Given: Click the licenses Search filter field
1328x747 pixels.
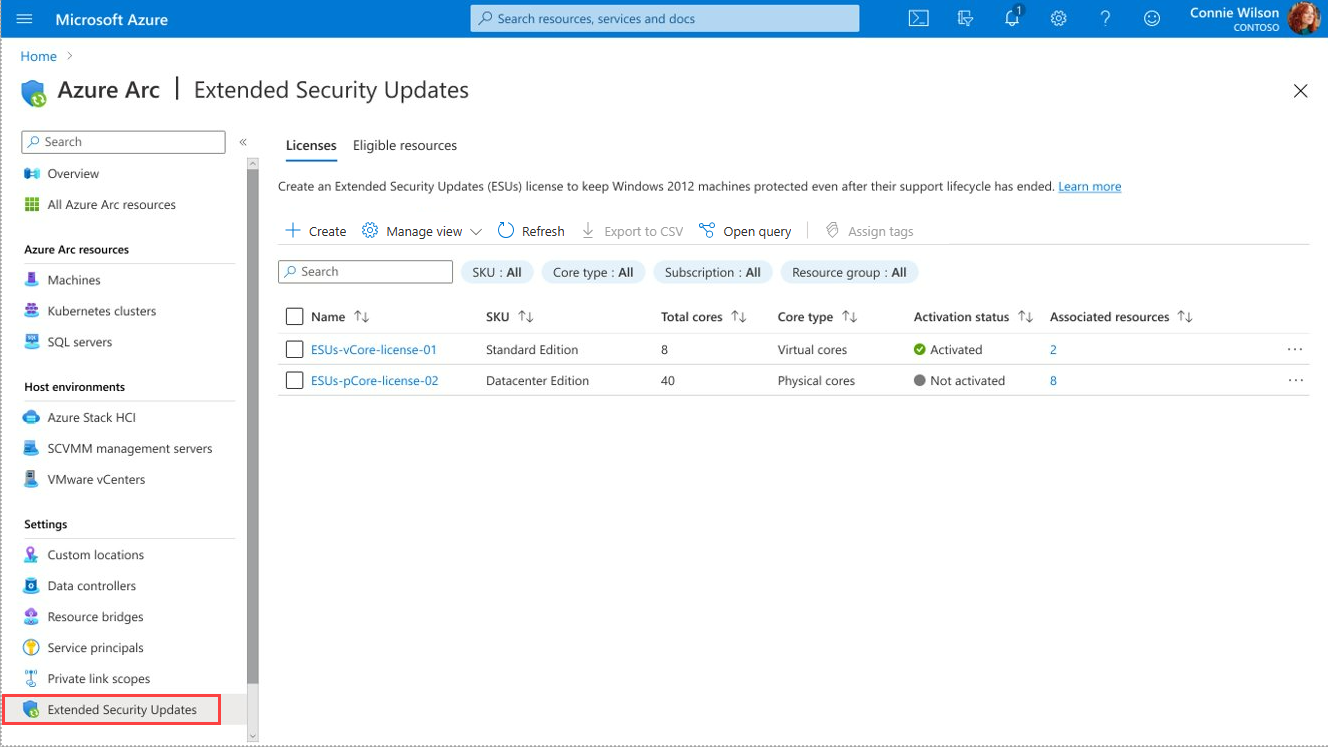Looking at the screenshot, I should pos(366,271).
